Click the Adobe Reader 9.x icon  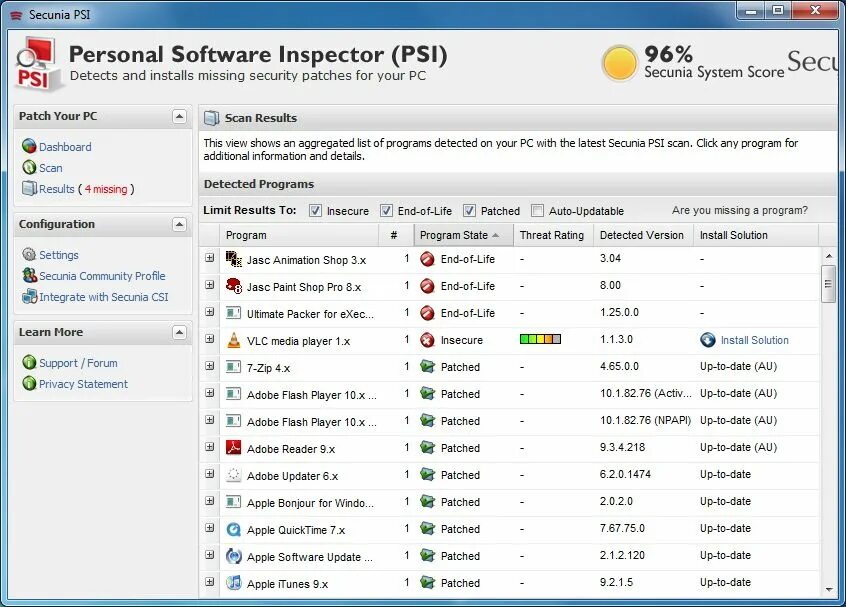click(x=234, y=448)
